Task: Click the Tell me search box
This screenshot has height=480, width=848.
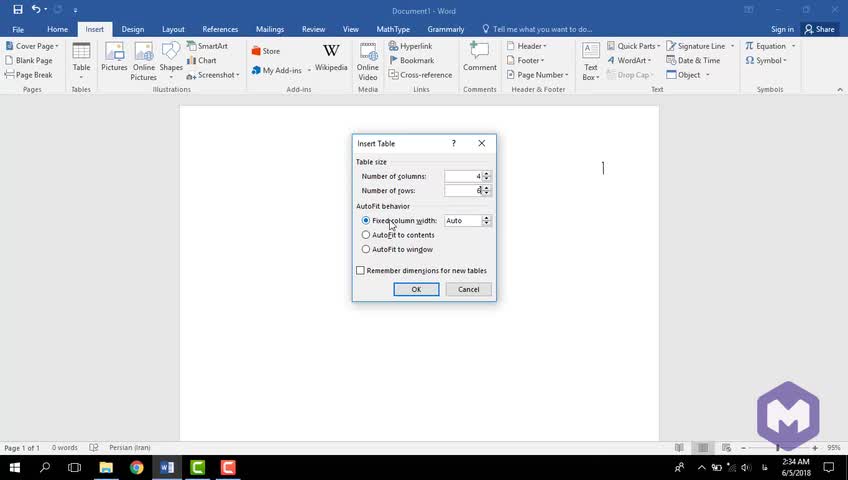Action: pos(538,29)
